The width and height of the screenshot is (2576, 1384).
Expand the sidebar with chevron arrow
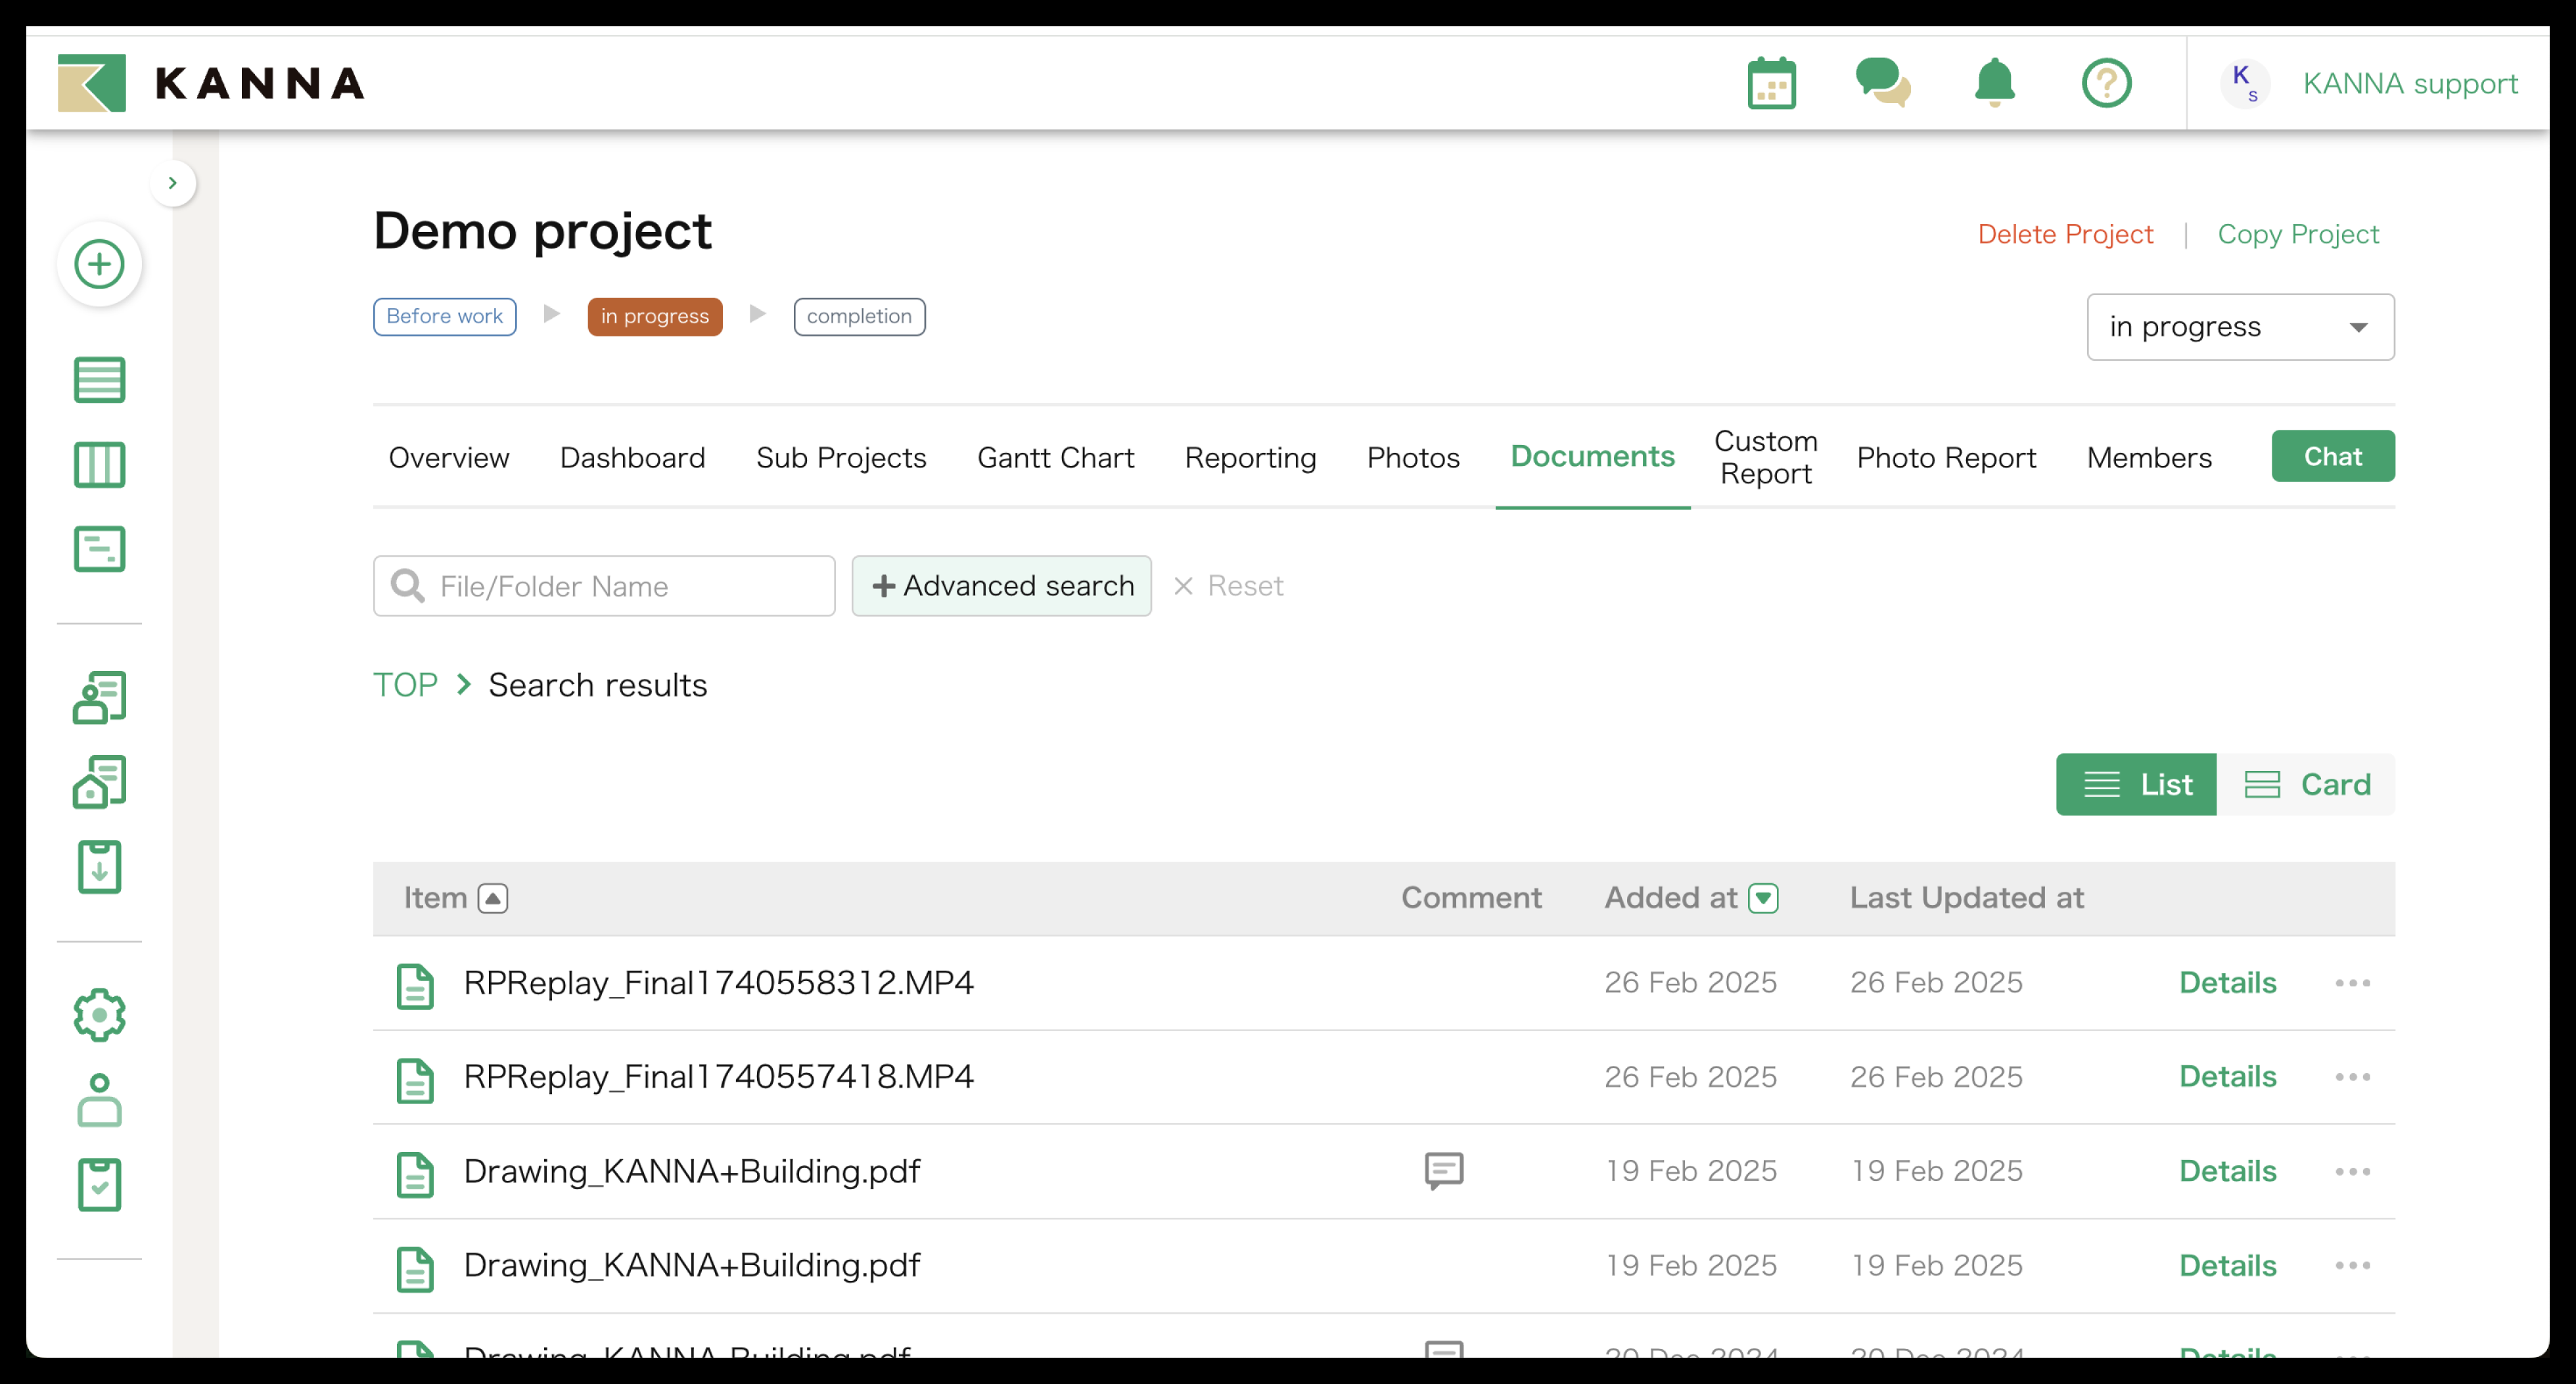172,183
